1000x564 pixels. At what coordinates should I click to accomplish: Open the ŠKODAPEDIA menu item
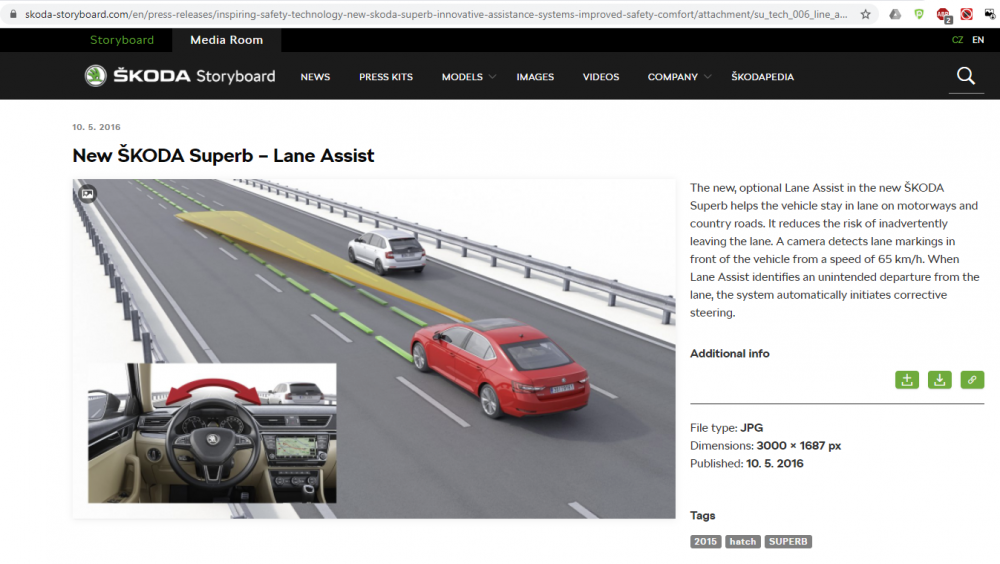(x=762, y=77)
